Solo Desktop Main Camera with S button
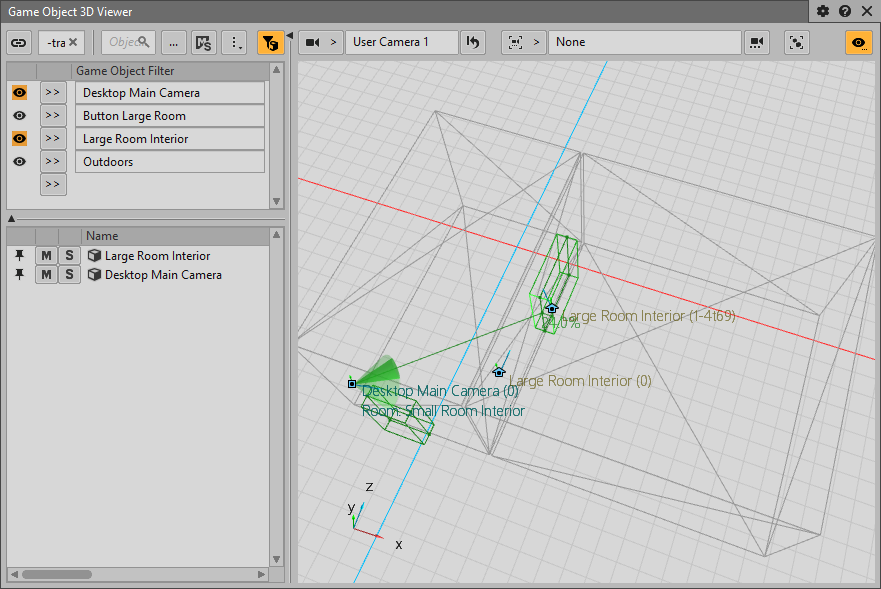Screen dimensions: 881x589 tap(69, 275)
